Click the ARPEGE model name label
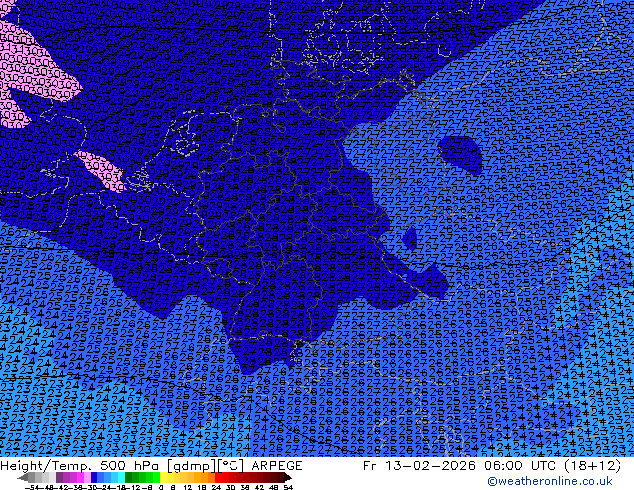The width and height of the screenshot is (634, 490). 277,466
